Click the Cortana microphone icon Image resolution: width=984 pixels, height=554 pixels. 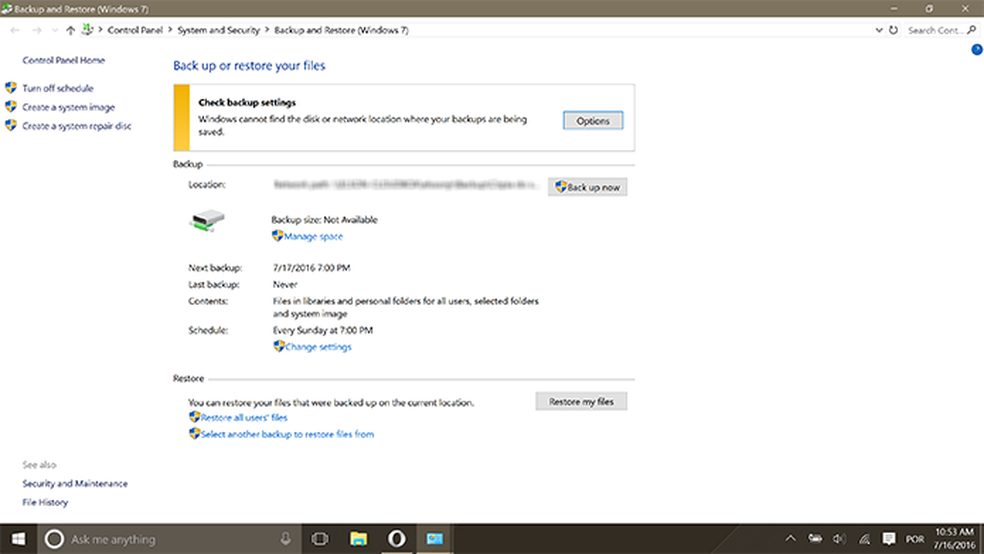click(x=286, y=539)
